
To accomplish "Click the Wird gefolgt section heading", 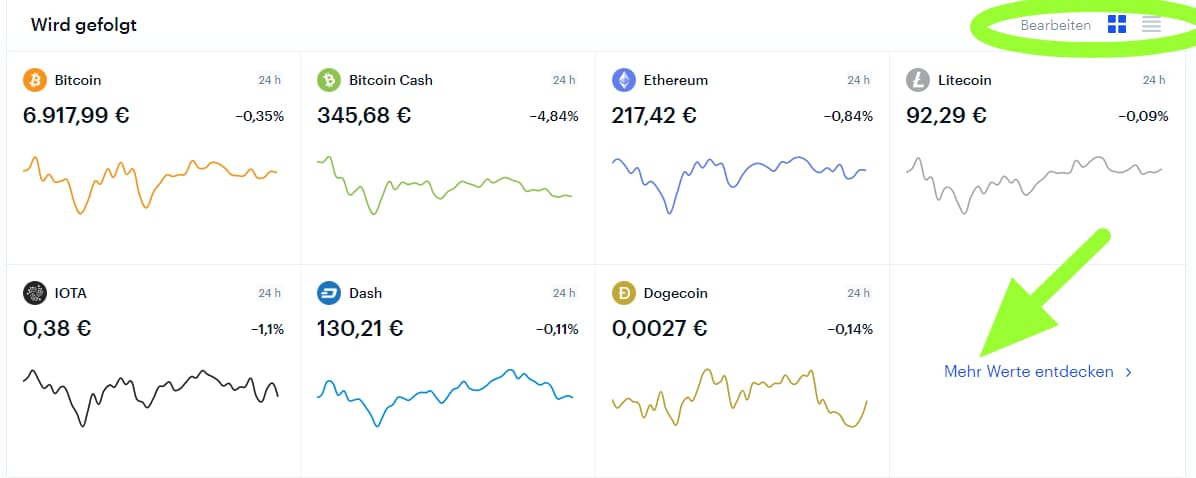I will [83, 25].
